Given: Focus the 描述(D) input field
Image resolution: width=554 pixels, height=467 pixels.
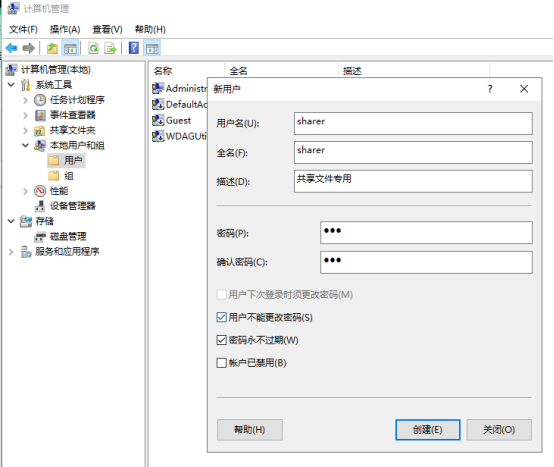Looking at the screenshot, I should point(413,181).
